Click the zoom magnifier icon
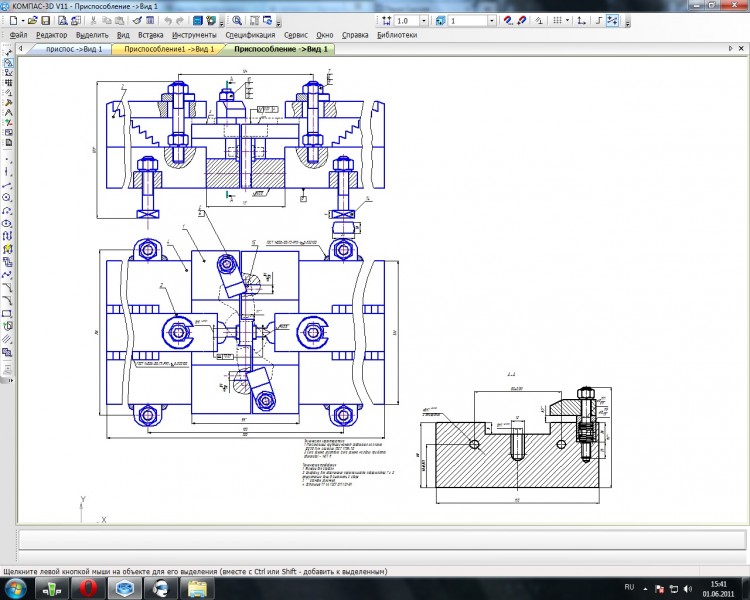The height and width of the screenshot is (600, 750). pos(237,21)
